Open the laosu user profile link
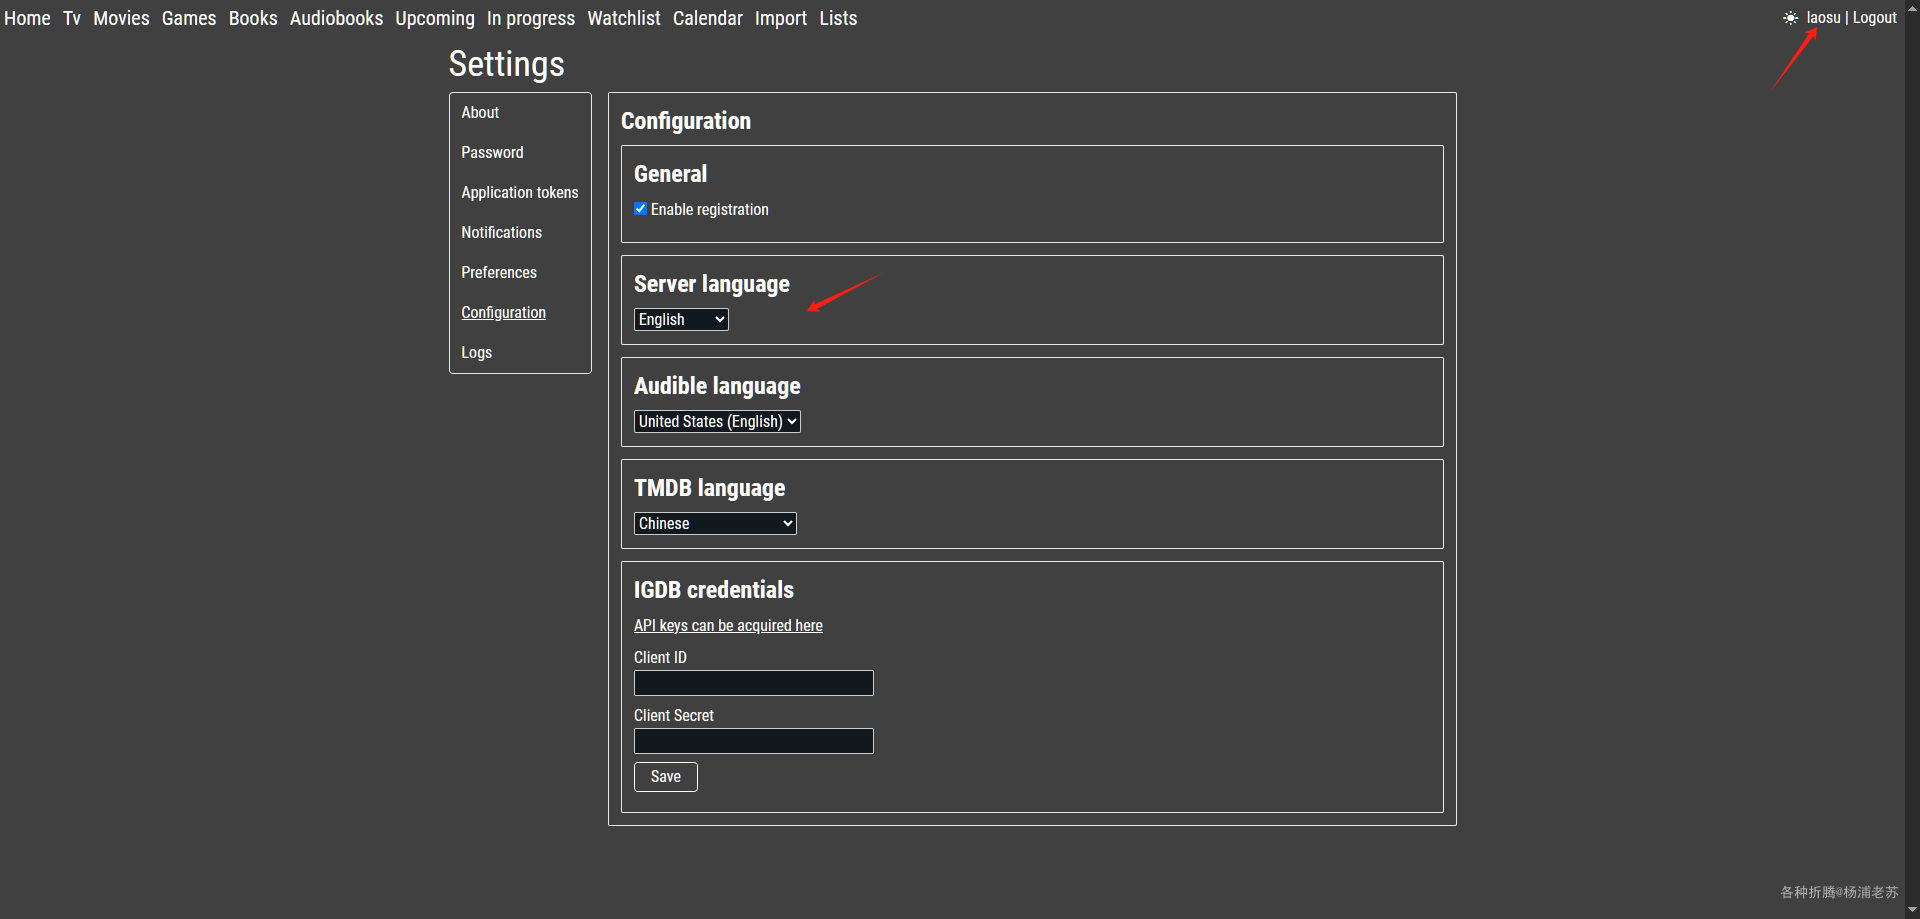 tap(1823, 18)
